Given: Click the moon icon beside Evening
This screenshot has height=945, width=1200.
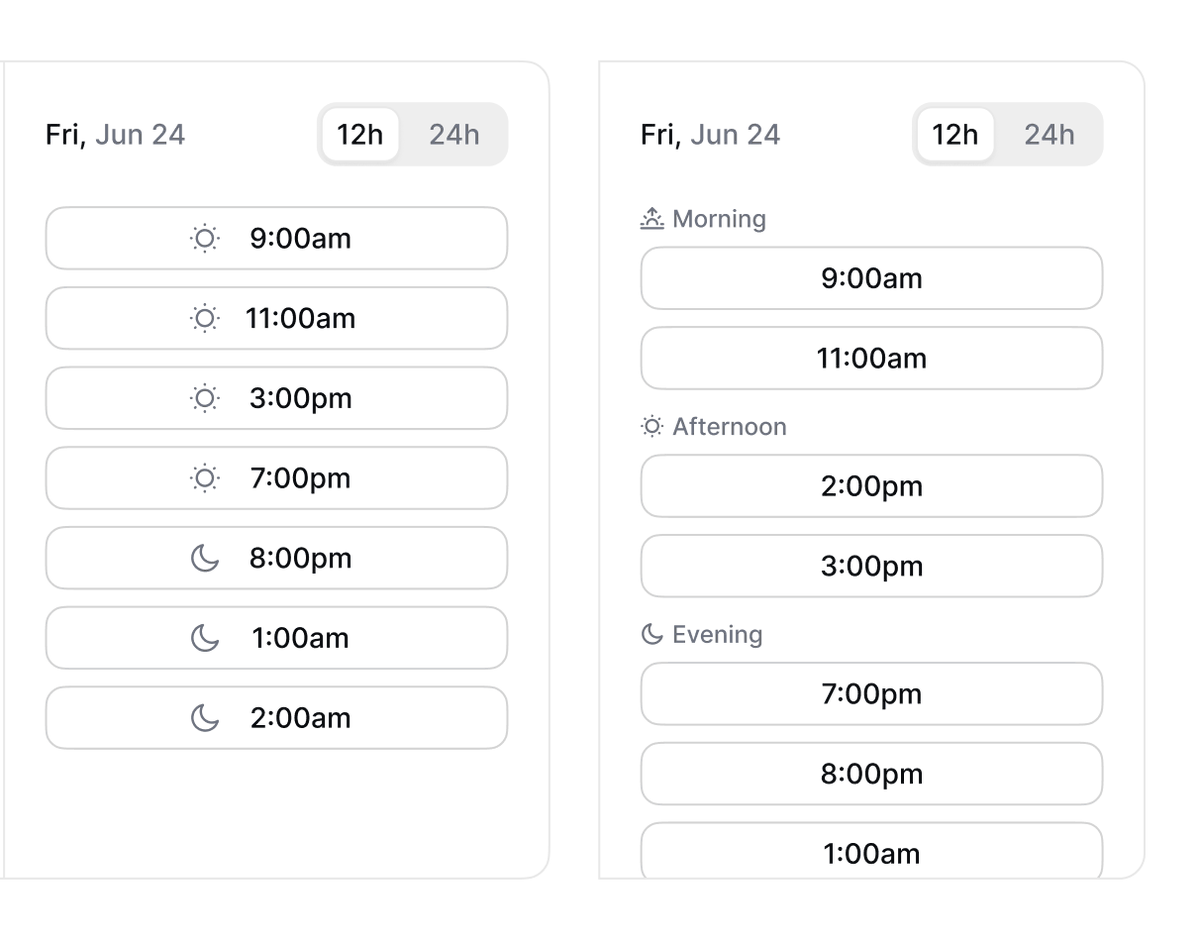Looking at the screenshot, I should tap(652, 634).
